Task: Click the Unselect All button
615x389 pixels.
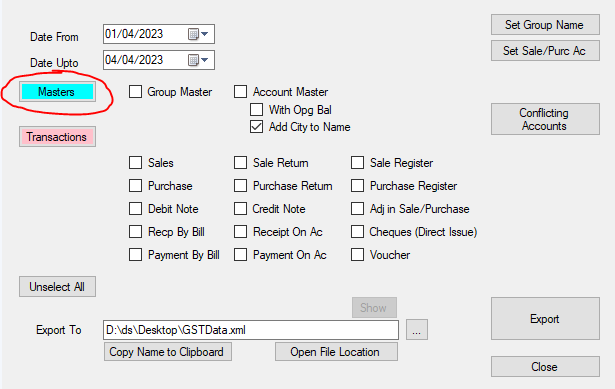Action: coord(57,287)
